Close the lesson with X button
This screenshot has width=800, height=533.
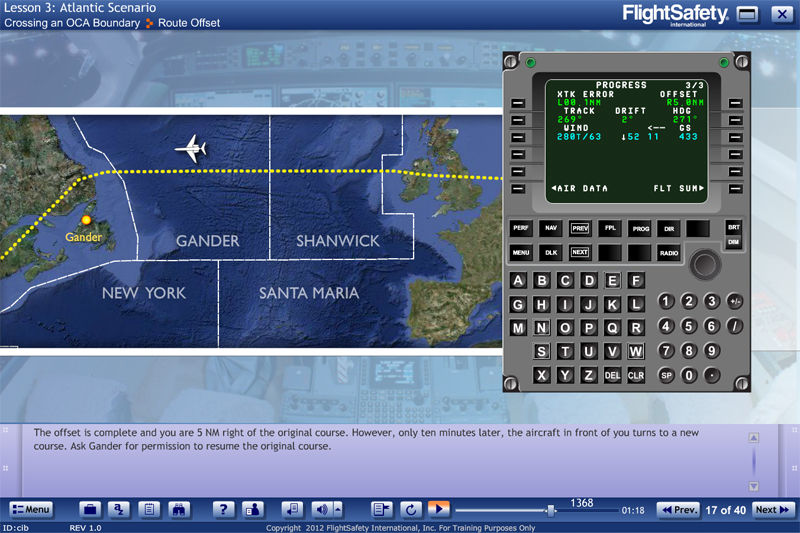[x=782, y=14]
